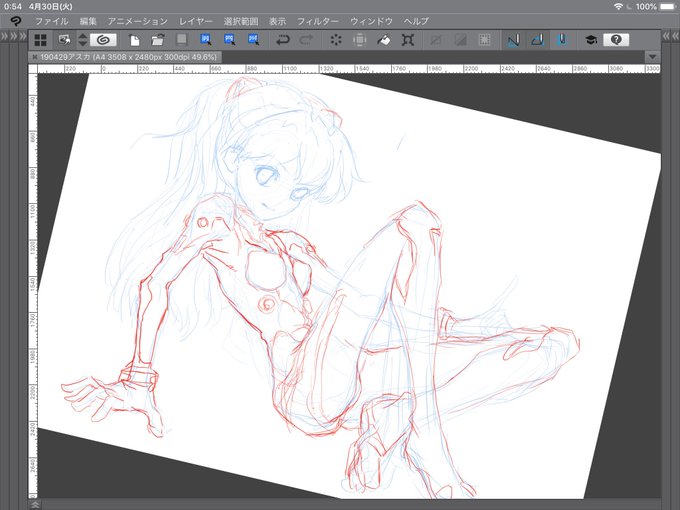Click the quick share image icon
Image resolution: width=680 pixels, height=510 pixels.
64,40
